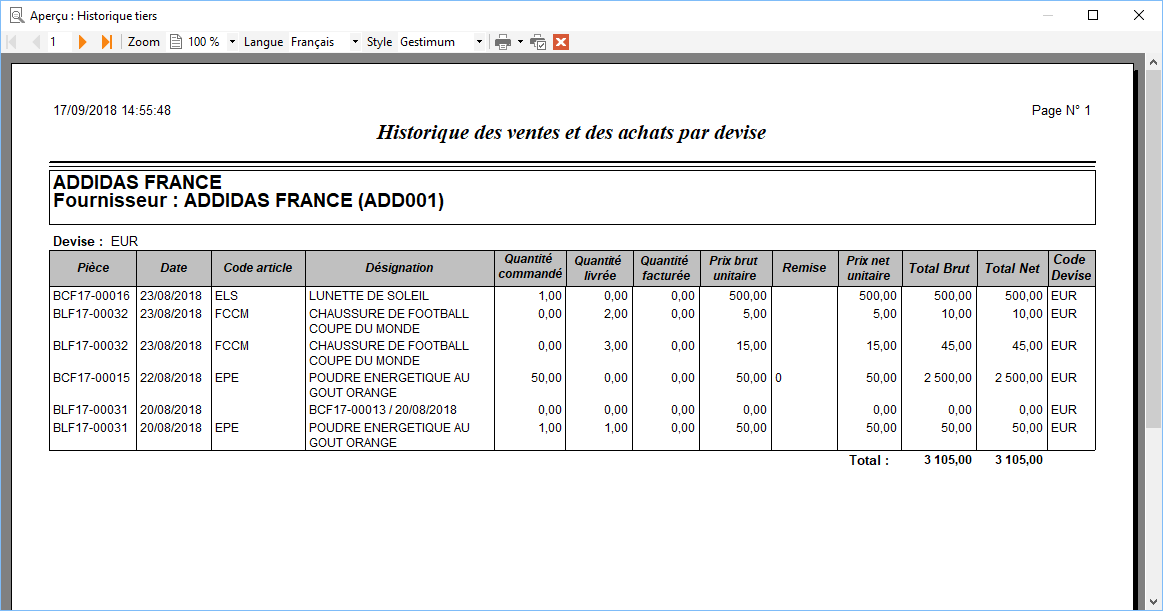Open the print setup icon with checkmark
This screenshot has width=1163, height=611.
[x=538, y=42]
